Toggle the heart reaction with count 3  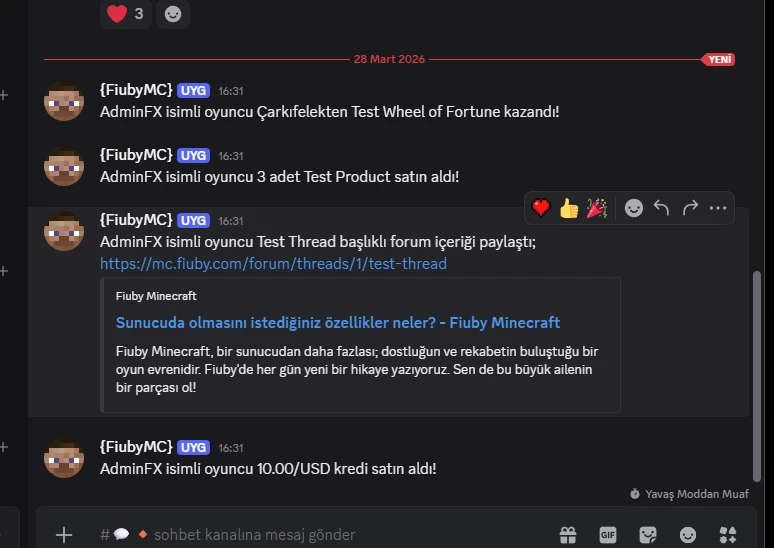126,14
